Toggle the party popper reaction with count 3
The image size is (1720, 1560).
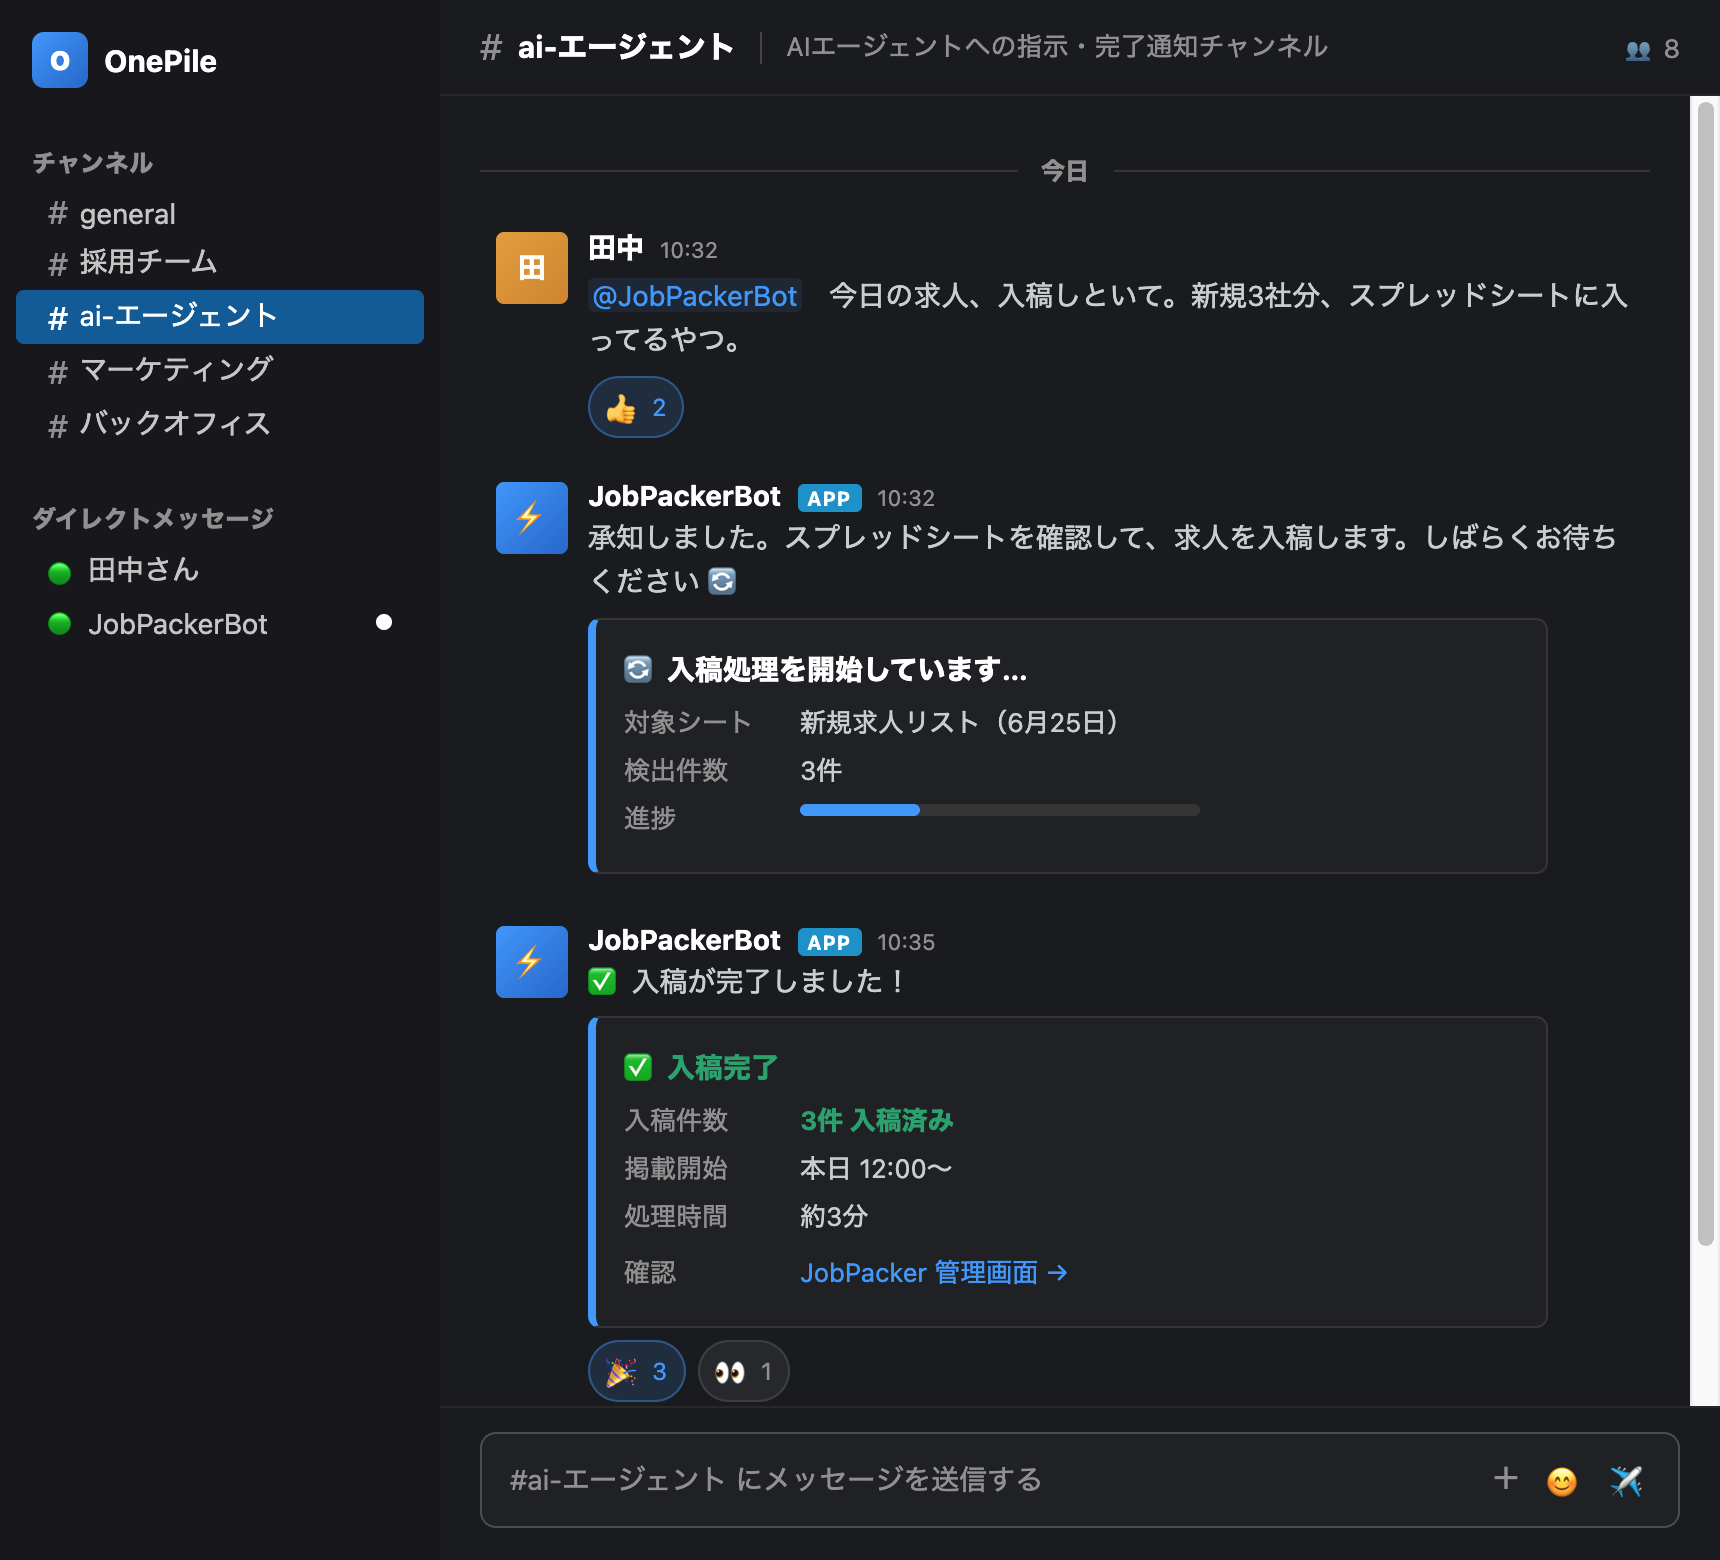637,1371
